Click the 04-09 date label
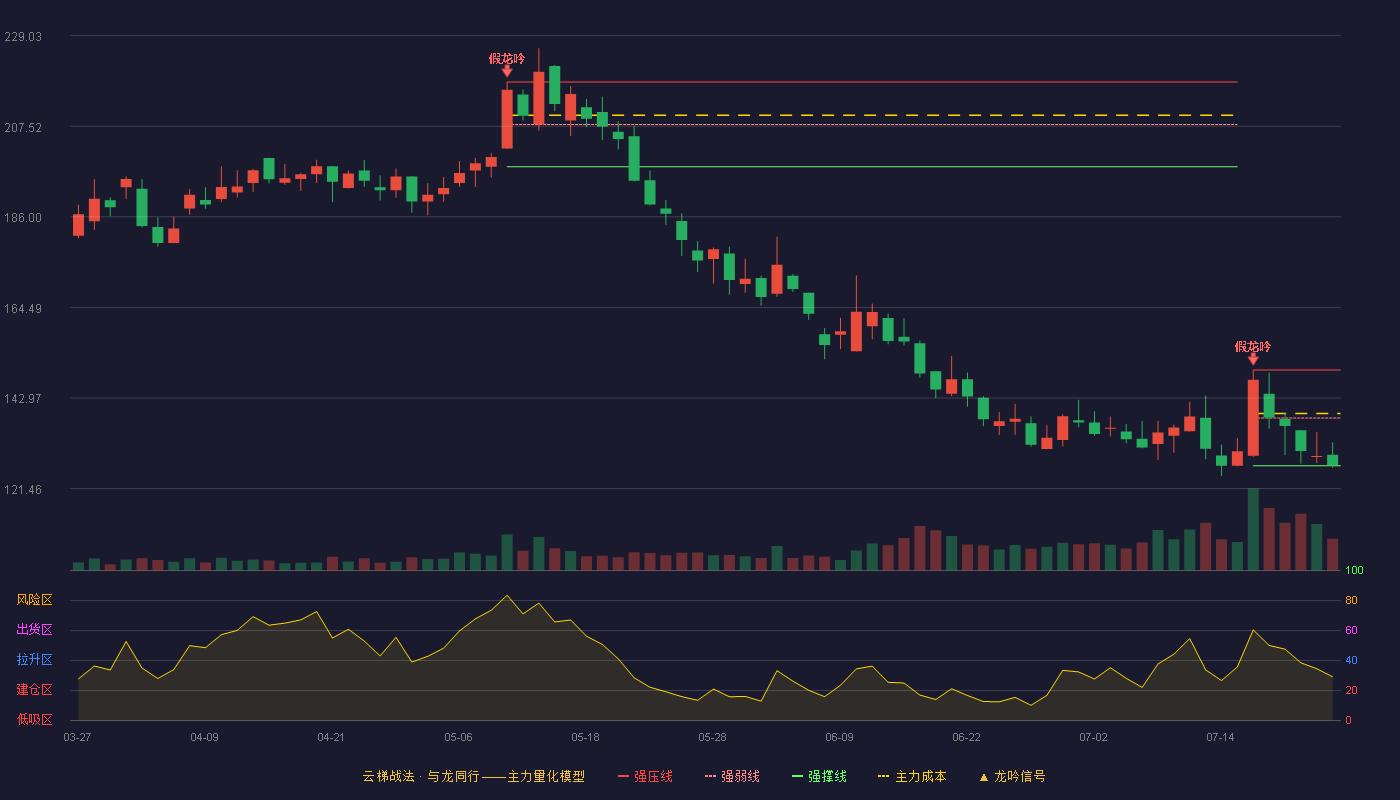Screen dimensions: 1400x800 point(204,737)
